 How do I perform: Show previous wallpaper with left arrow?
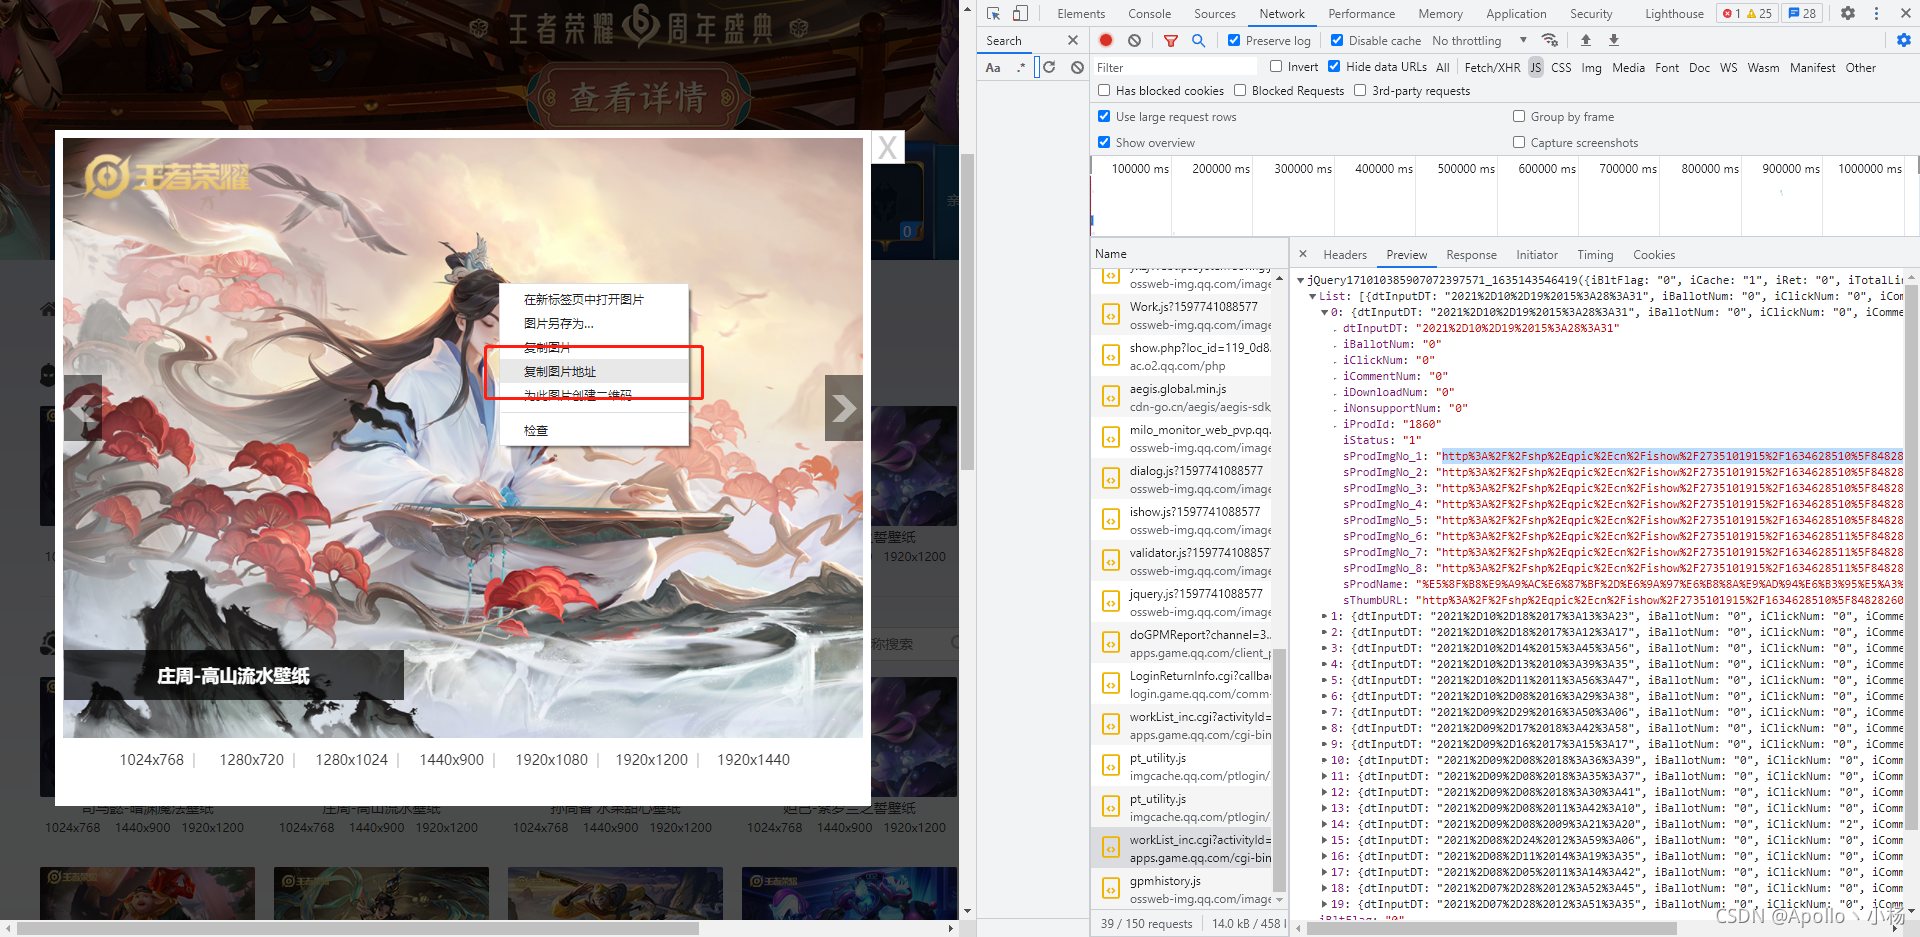(83, 408)
